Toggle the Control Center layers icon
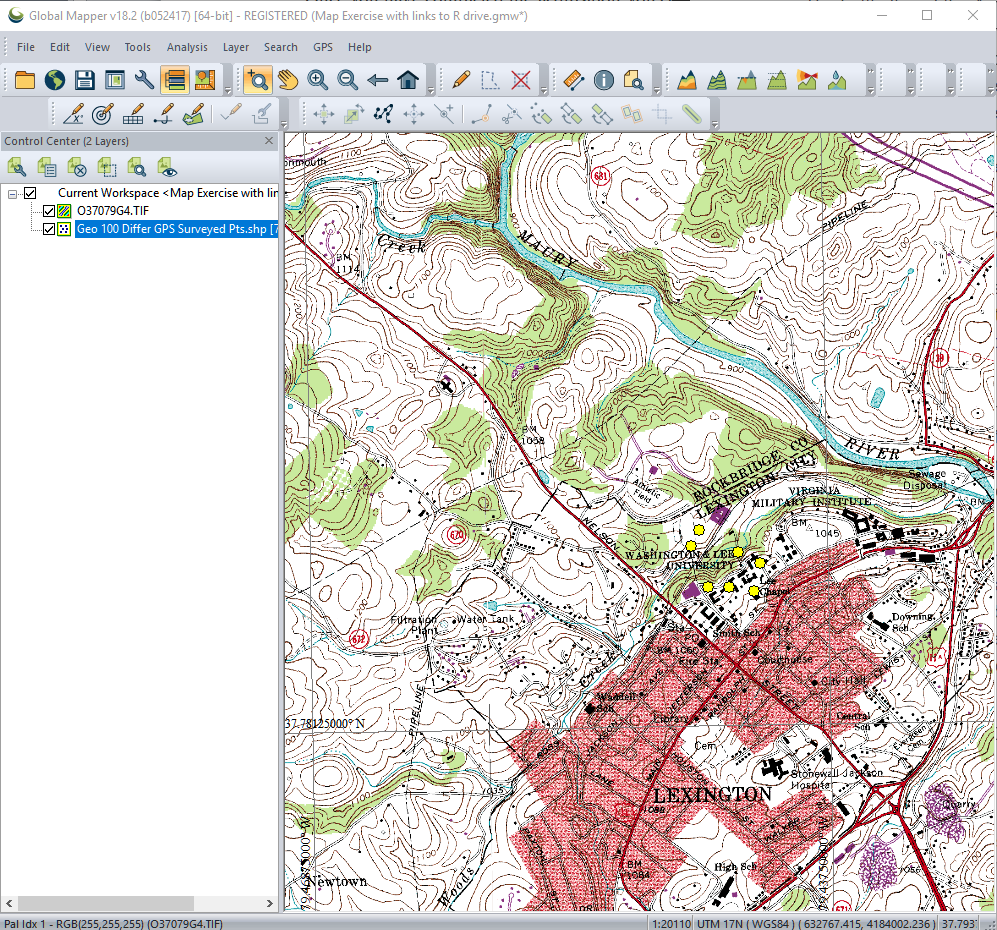Screen dimensions: 997x930 (174, 80)
